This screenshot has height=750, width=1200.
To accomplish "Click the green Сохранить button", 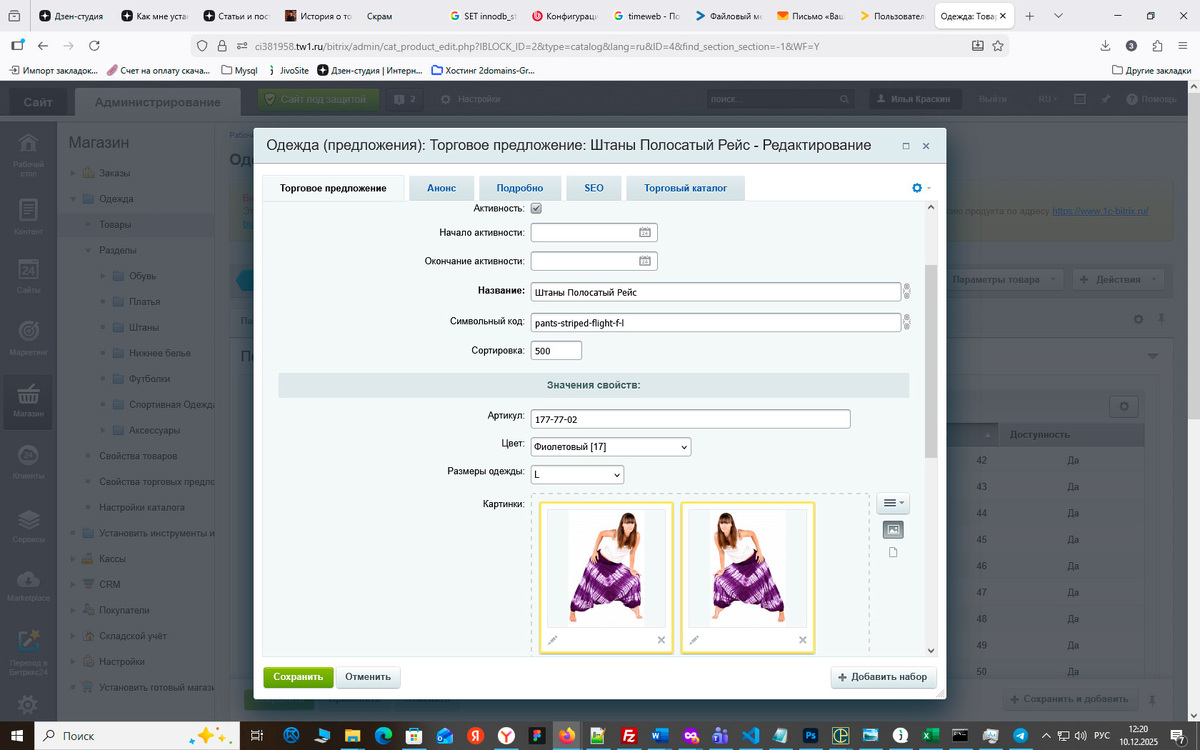I will pos(298,677).
